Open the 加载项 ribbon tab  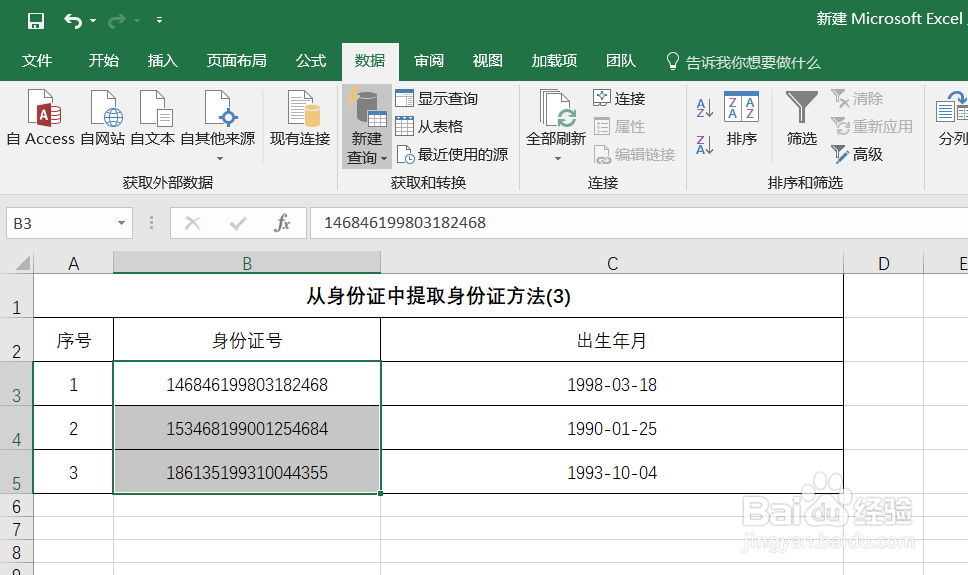pos(554,61)
